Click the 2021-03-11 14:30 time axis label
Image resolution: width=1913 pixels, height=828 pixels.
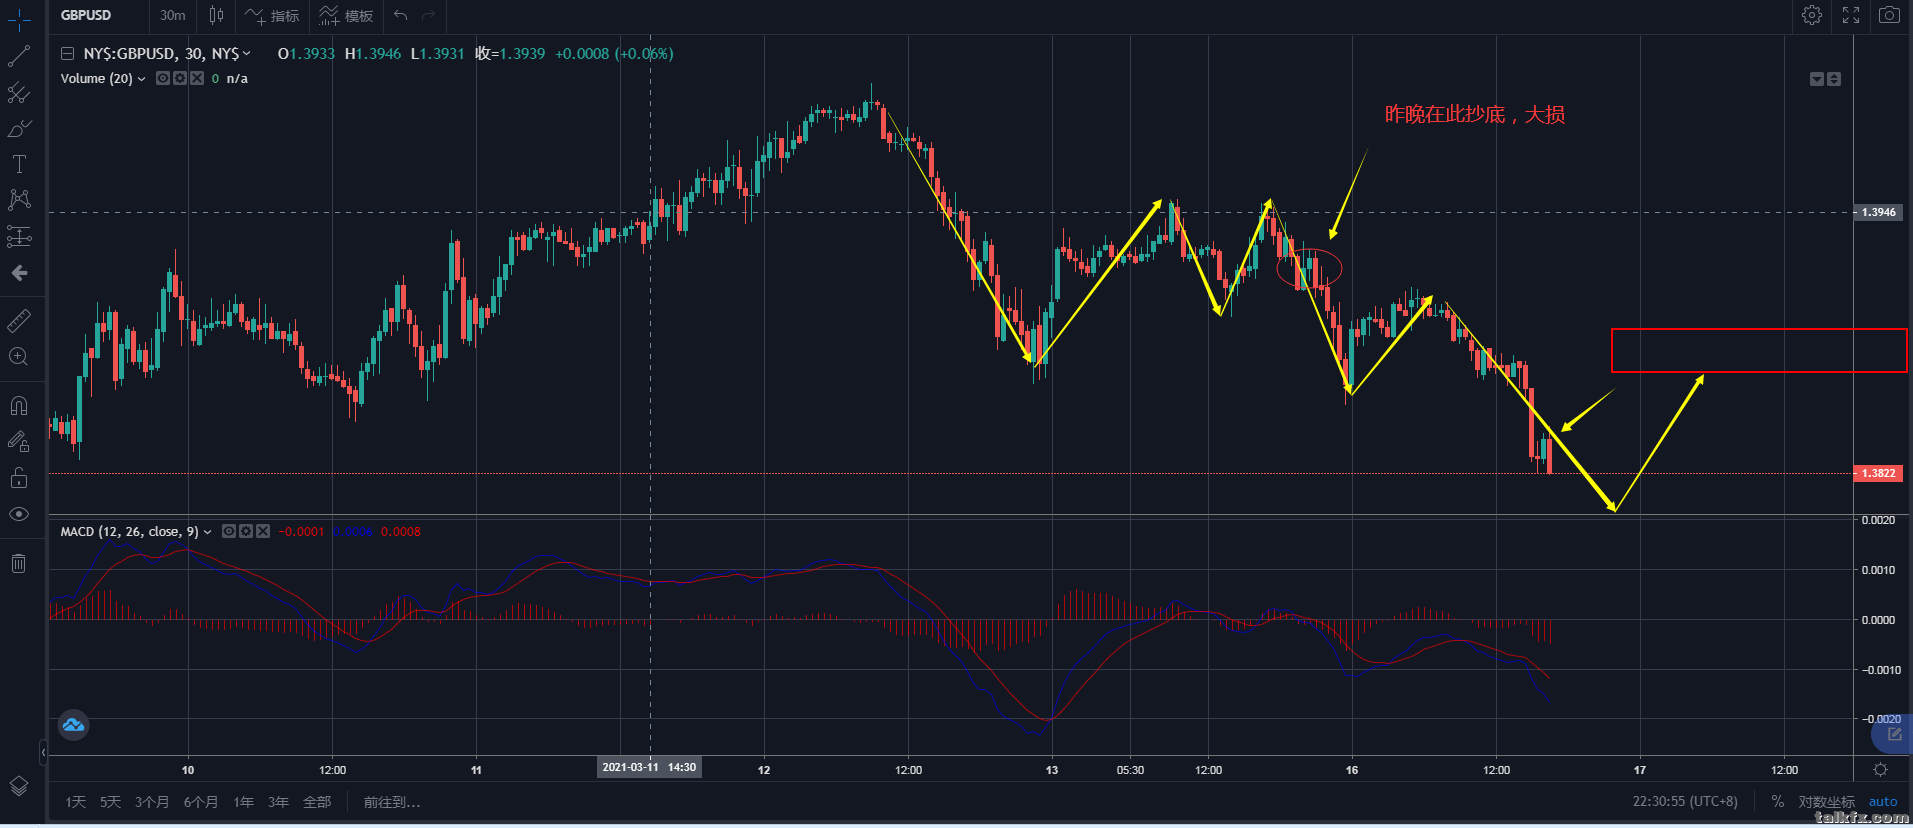[x=650, y=767]
